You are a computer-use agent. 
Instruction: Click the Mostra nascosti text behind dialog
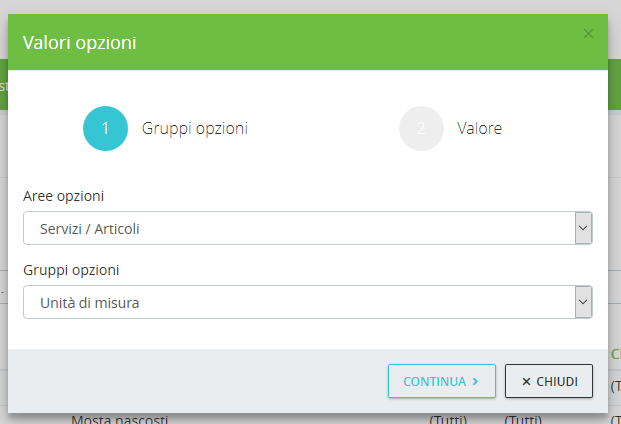120,418
